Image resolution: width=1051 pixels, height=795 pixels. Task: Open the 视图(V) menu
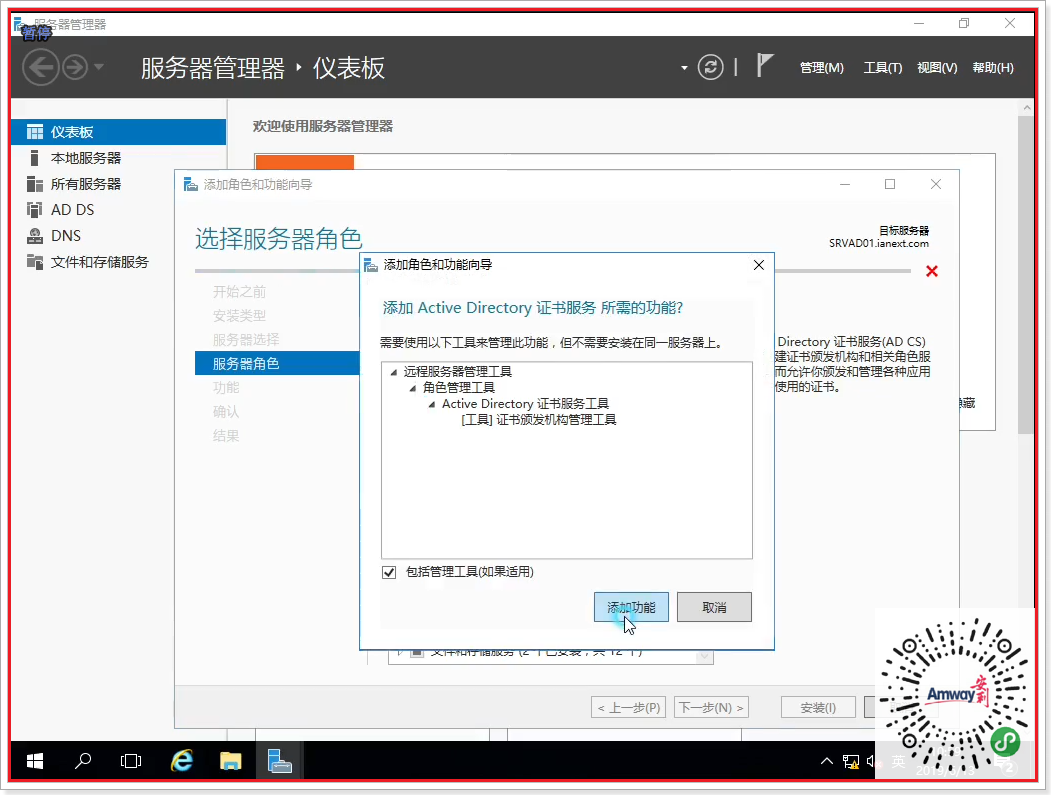937,68
